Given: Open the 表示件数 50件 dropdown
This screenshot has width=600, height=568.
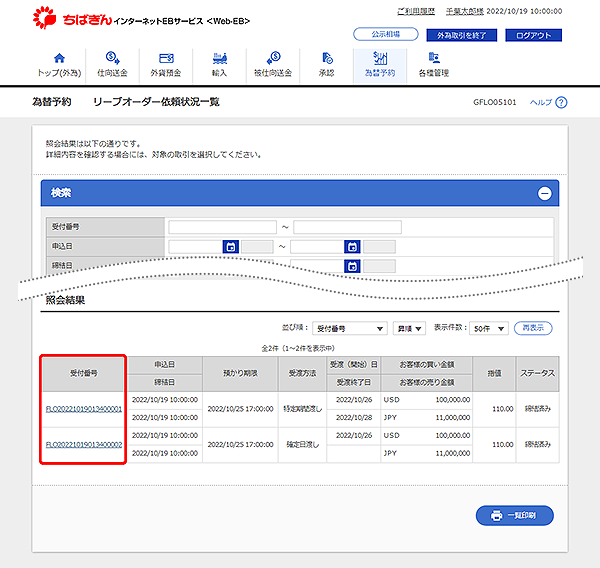Looking at the screenshot, I should coord(489,328).
